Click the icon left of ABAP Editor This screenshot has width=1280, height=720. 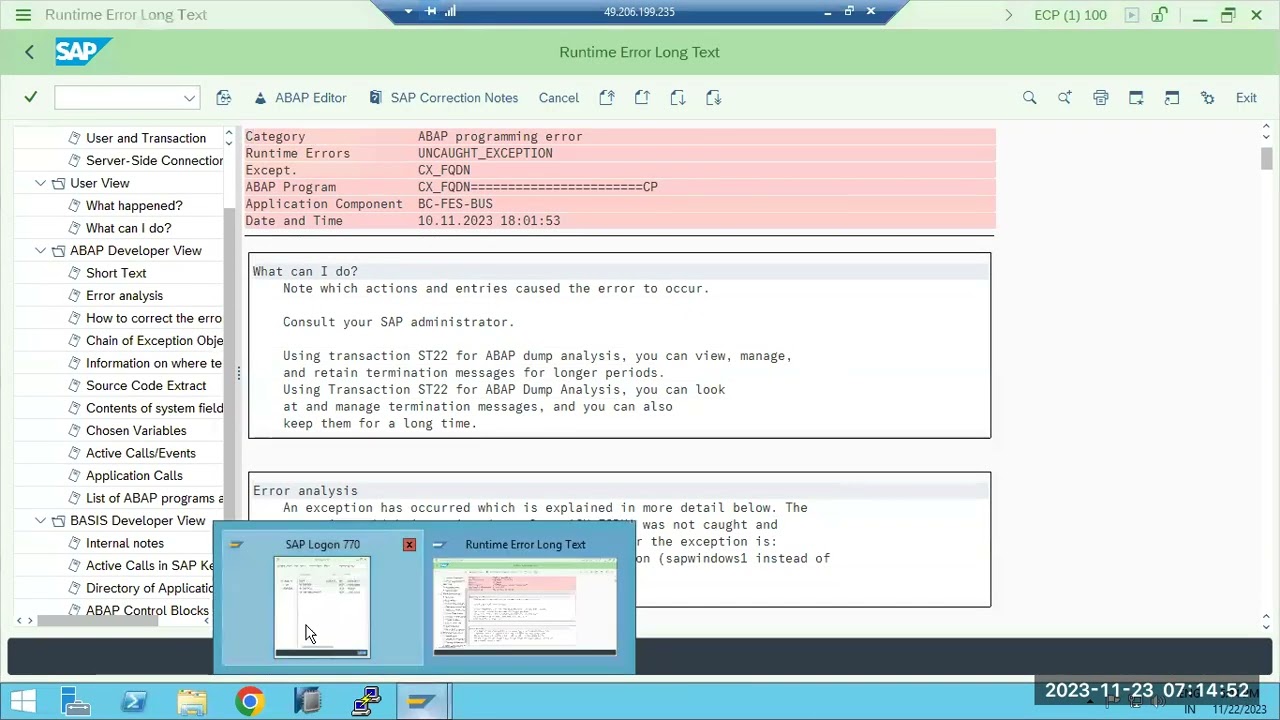(224, 98)
